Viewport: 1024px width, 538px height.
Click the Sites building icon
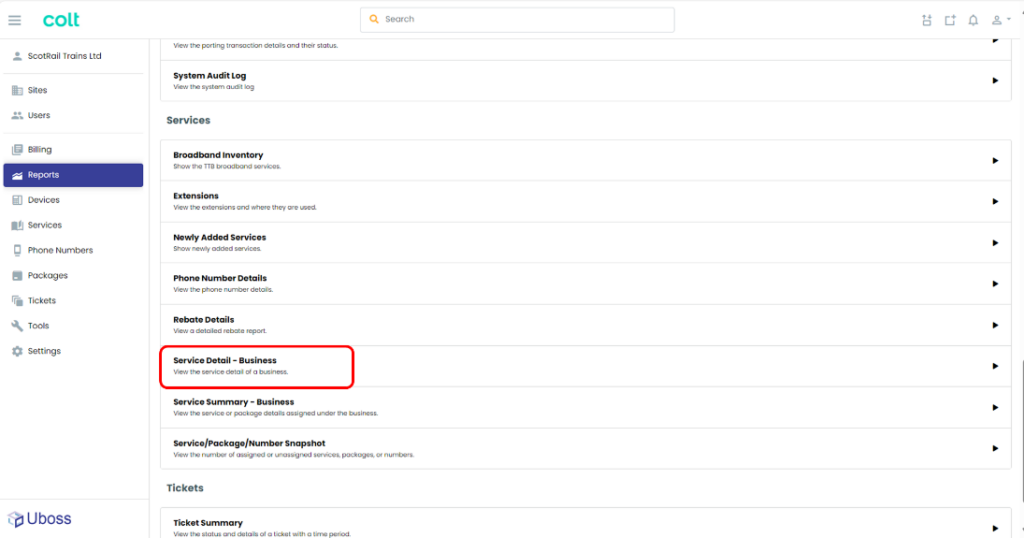[17, 90]
